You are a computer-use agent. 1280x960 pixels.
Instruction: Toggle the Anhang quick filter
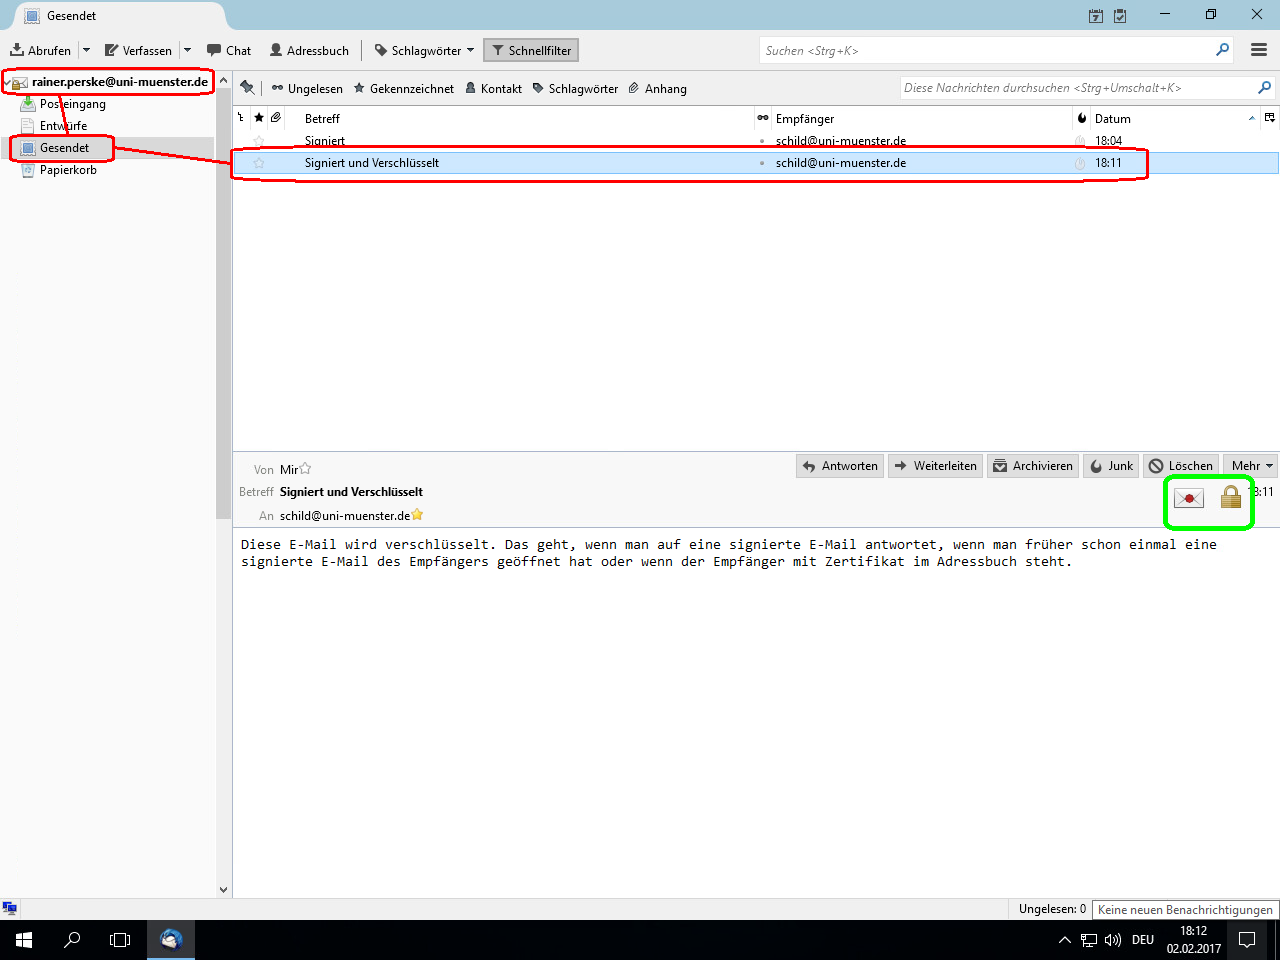pyautogui.click(x=657, y=88)
